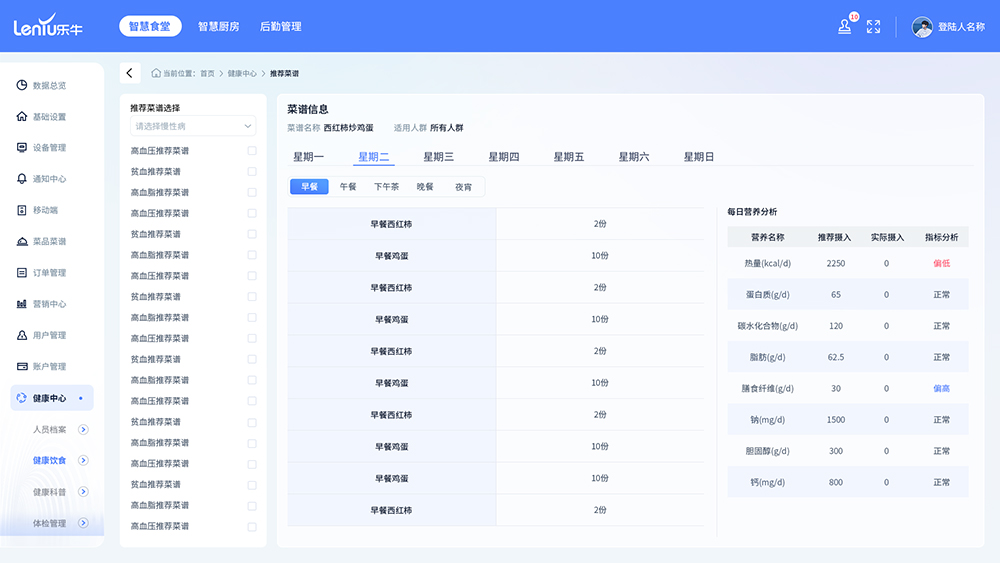Select the 早餐 meal button
1000x563 pixels.
(309, 187)
